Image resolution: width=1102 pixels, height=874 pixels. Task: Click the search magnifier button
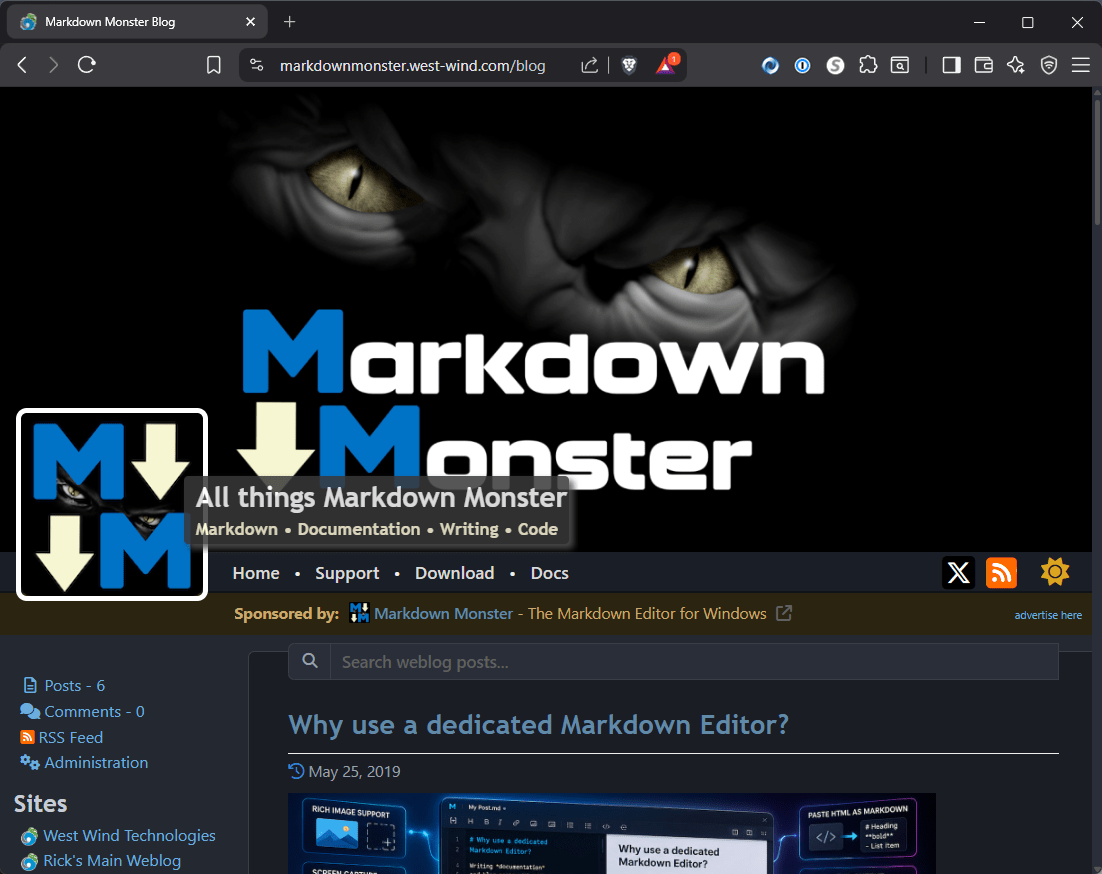(310, 661)
